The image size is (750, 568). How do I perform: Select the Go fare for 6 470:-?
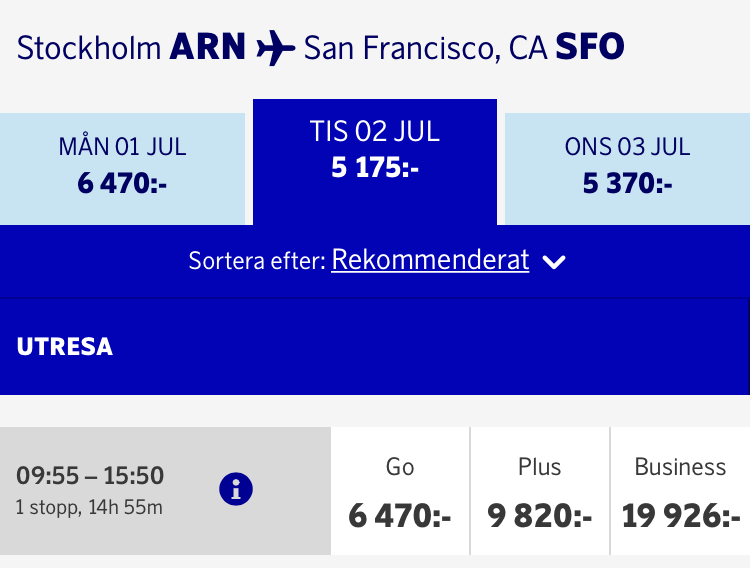tap(400, 492)
